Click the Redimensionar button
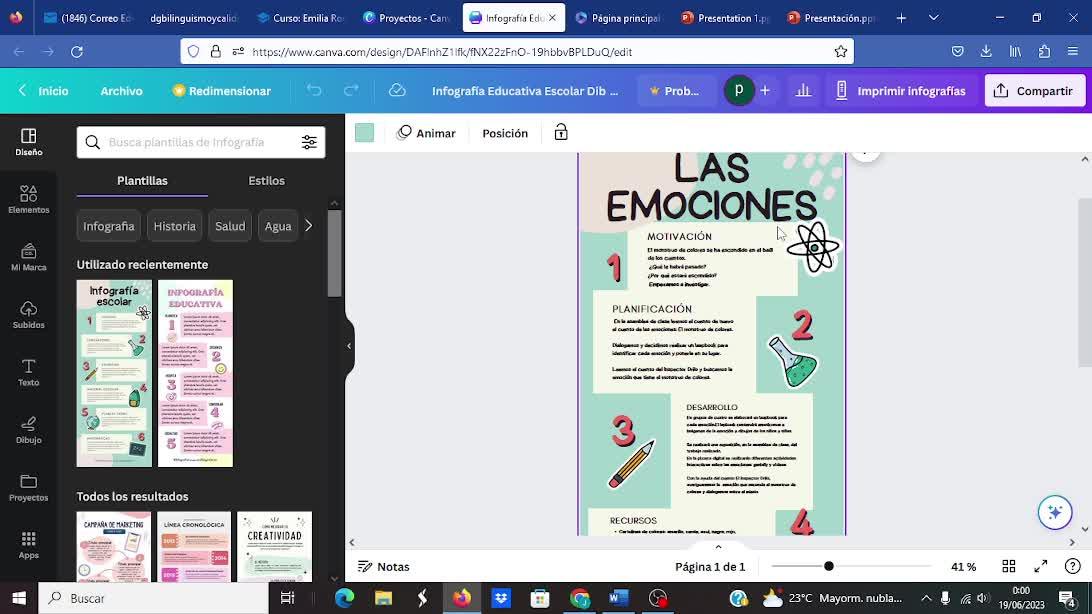Viewport: 1092px width, 614px height. (221, 90)
